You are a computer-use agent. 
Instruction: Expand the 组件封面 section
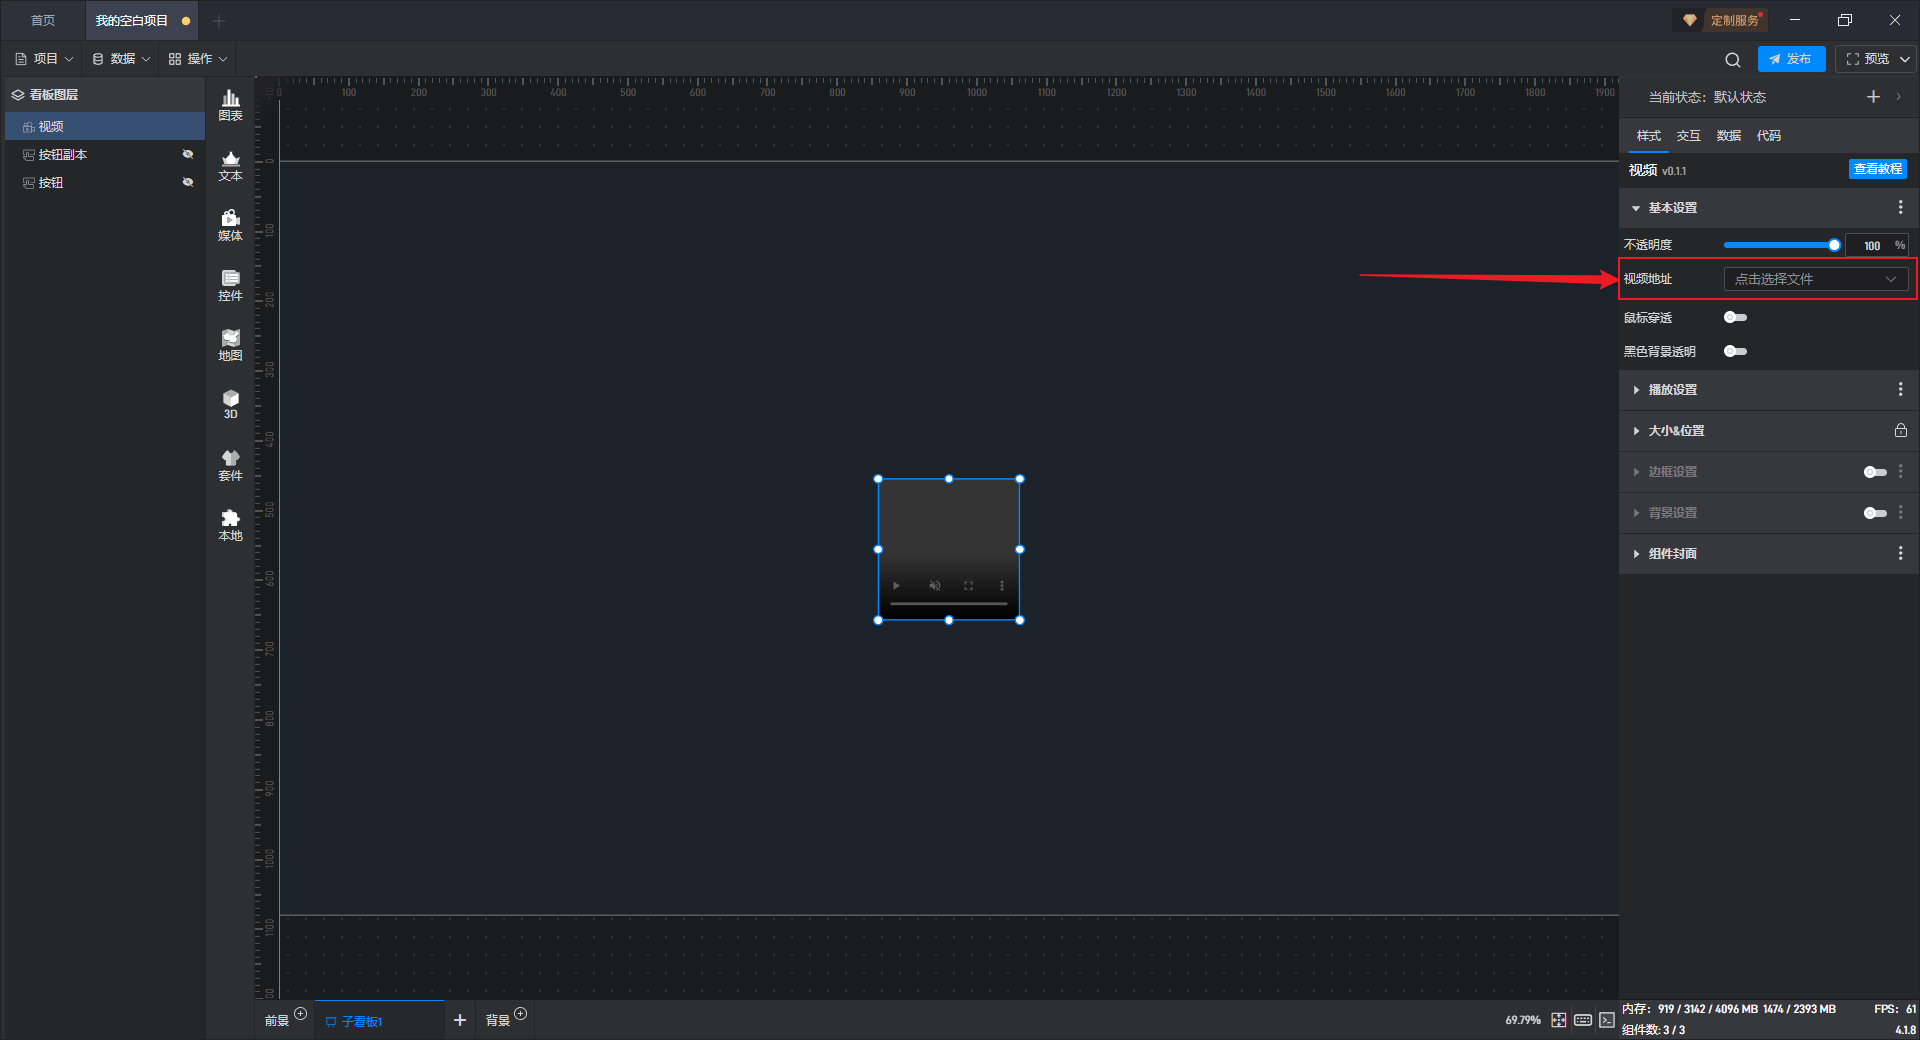point(1636,554)
